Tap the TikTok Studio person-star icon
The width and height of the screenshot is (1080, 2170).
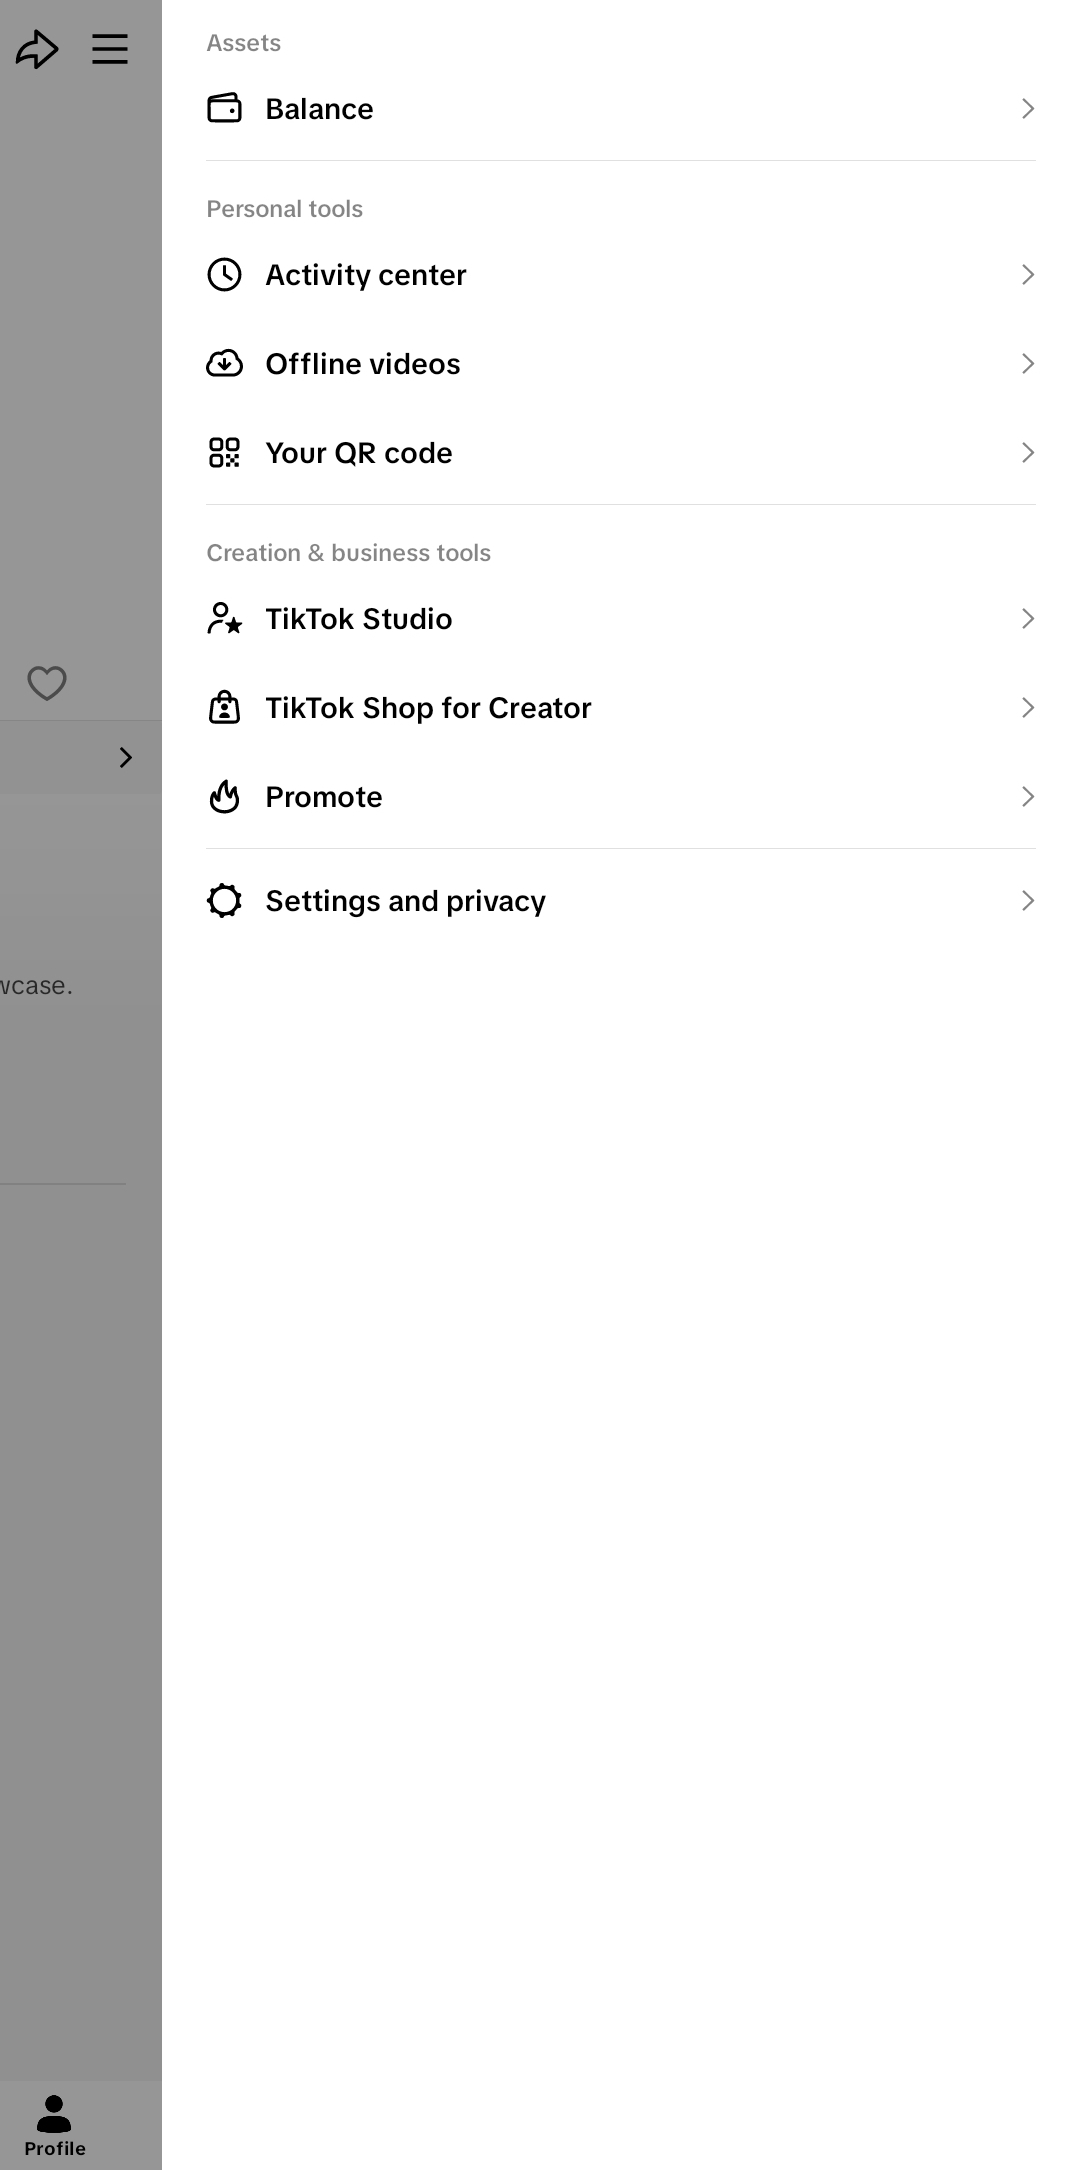pos(224,618)
